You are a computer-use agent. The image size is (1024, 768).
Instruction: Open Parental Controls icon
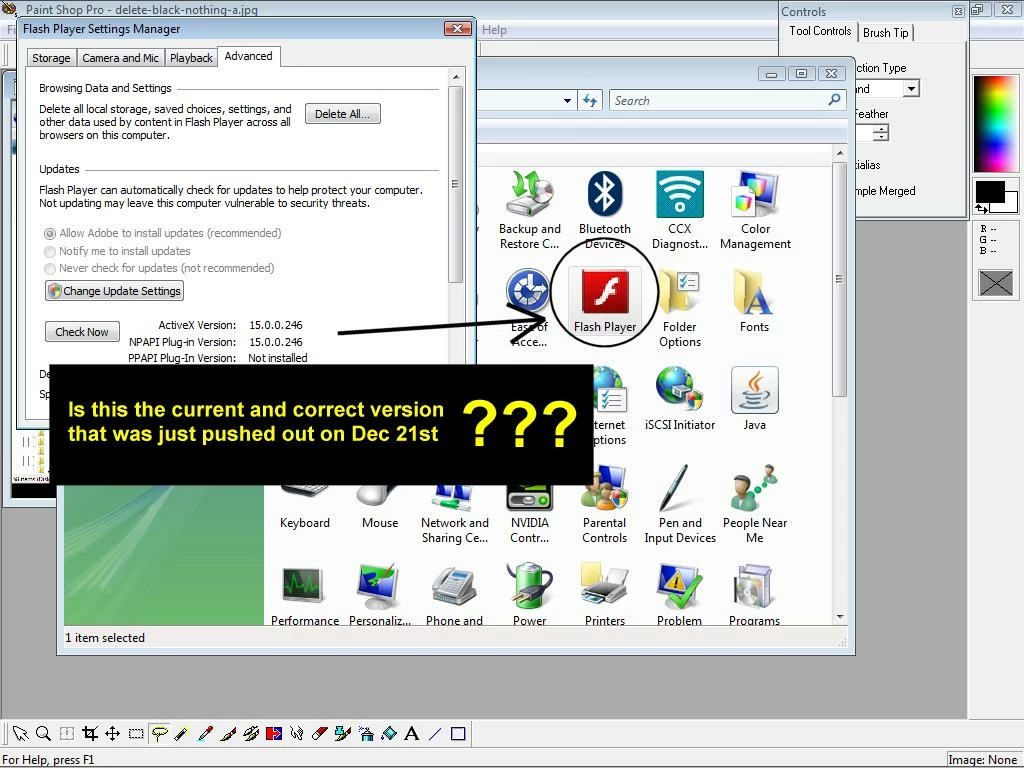(605, 504)
